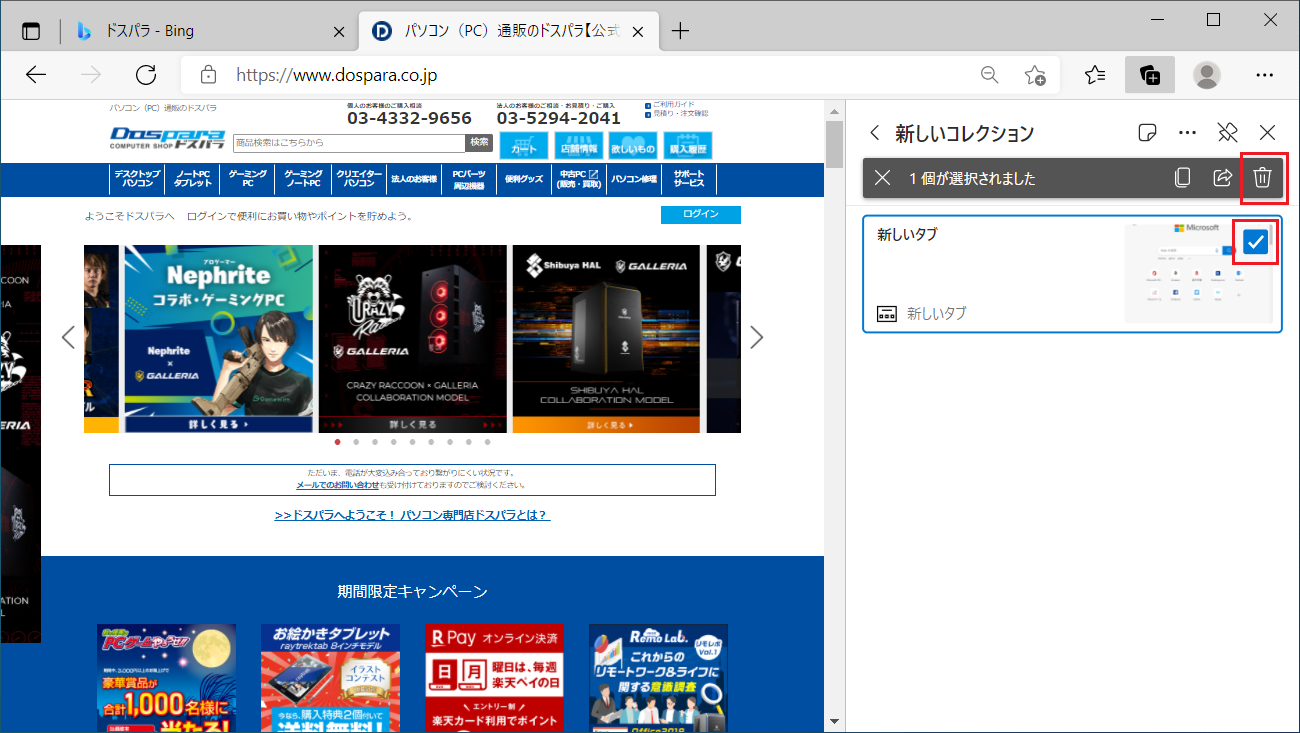Open the 欲しいもの wishlist icon
Screen dimensions: 1300x733
[633, 145]
